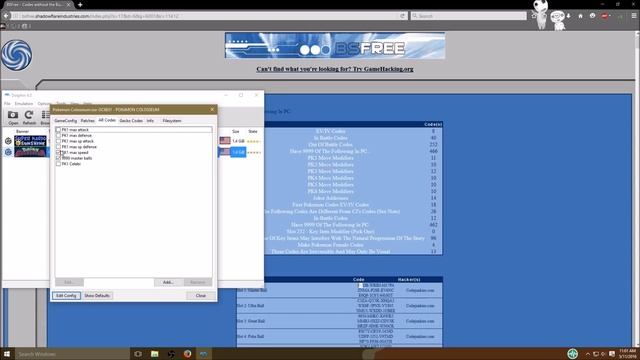The height and width of the screenshot is (360, 640).
Task: Toggle the PK1 max speed code
Action: (58, 152)
